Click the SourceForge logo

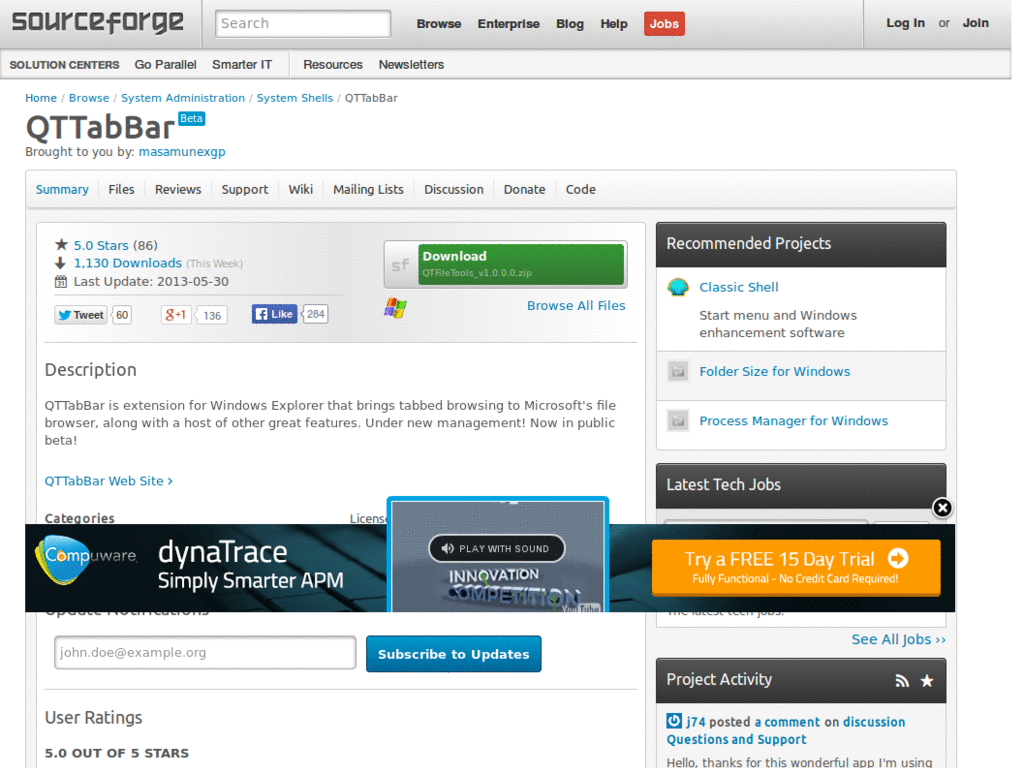97,22
